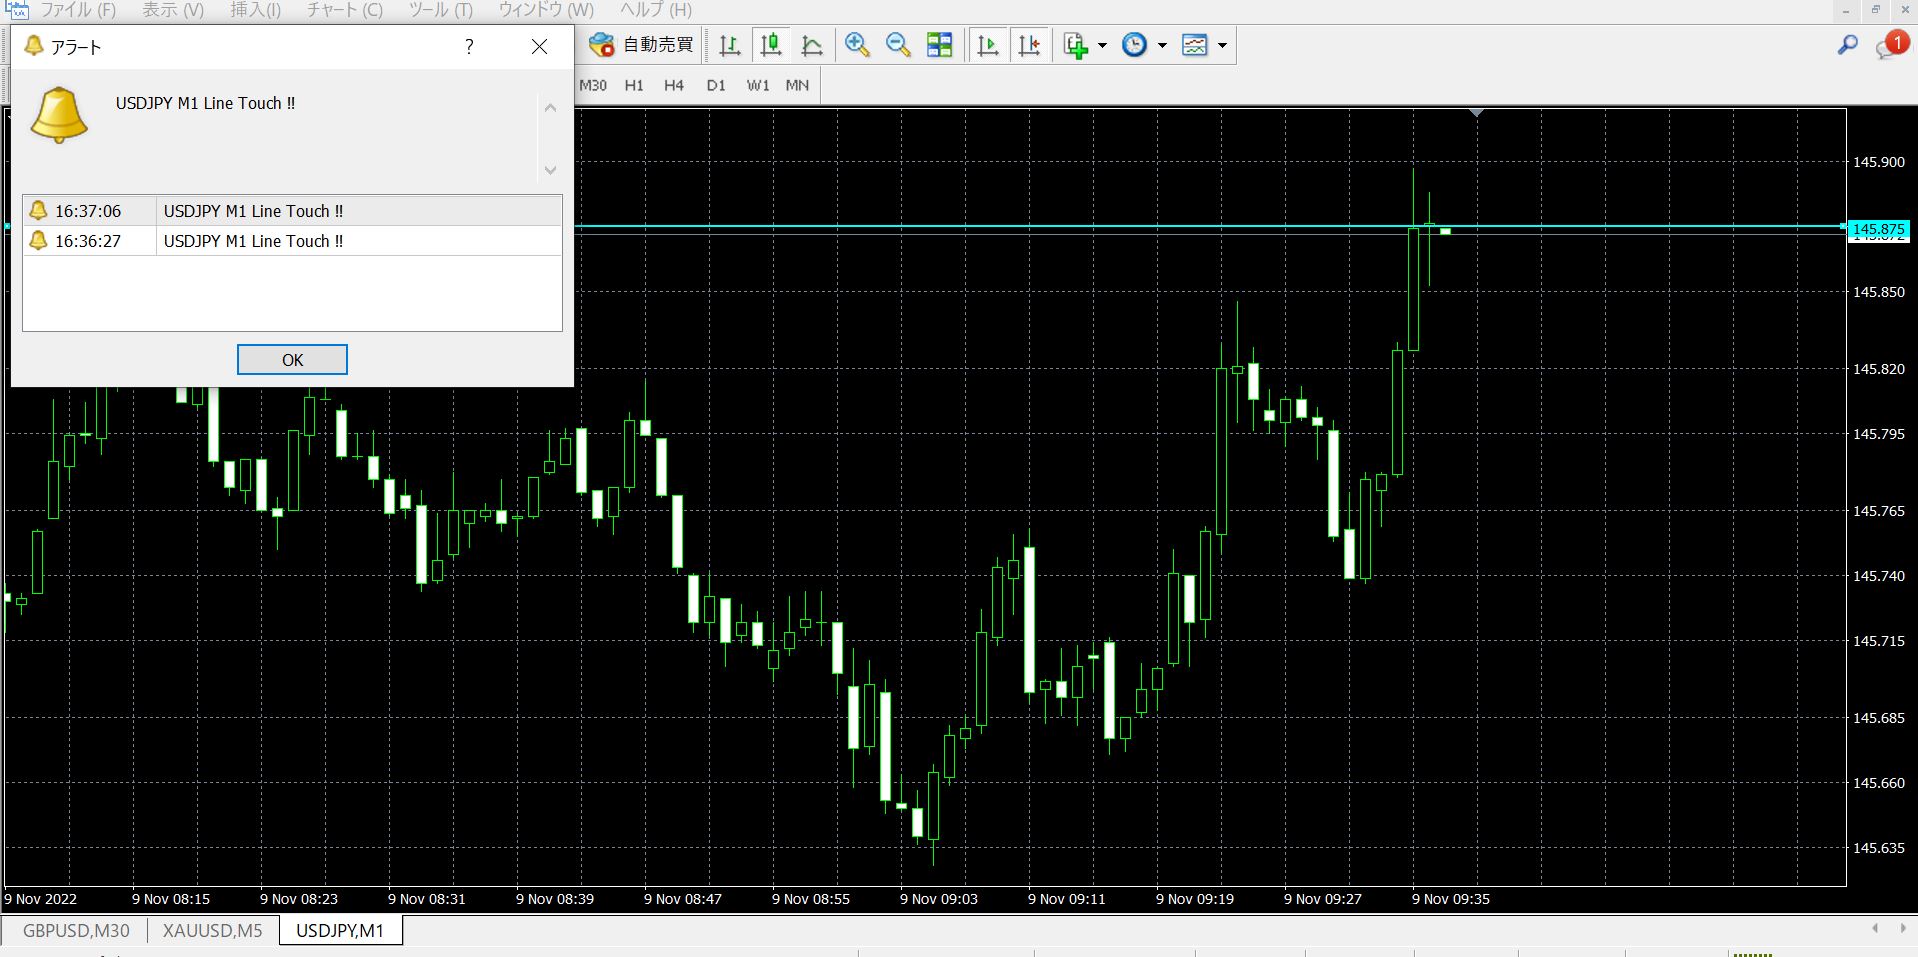Open the notification bubble icon
Image resolution: width=1918 pixels, height=957 pixels.
(x=1891, y=46)
